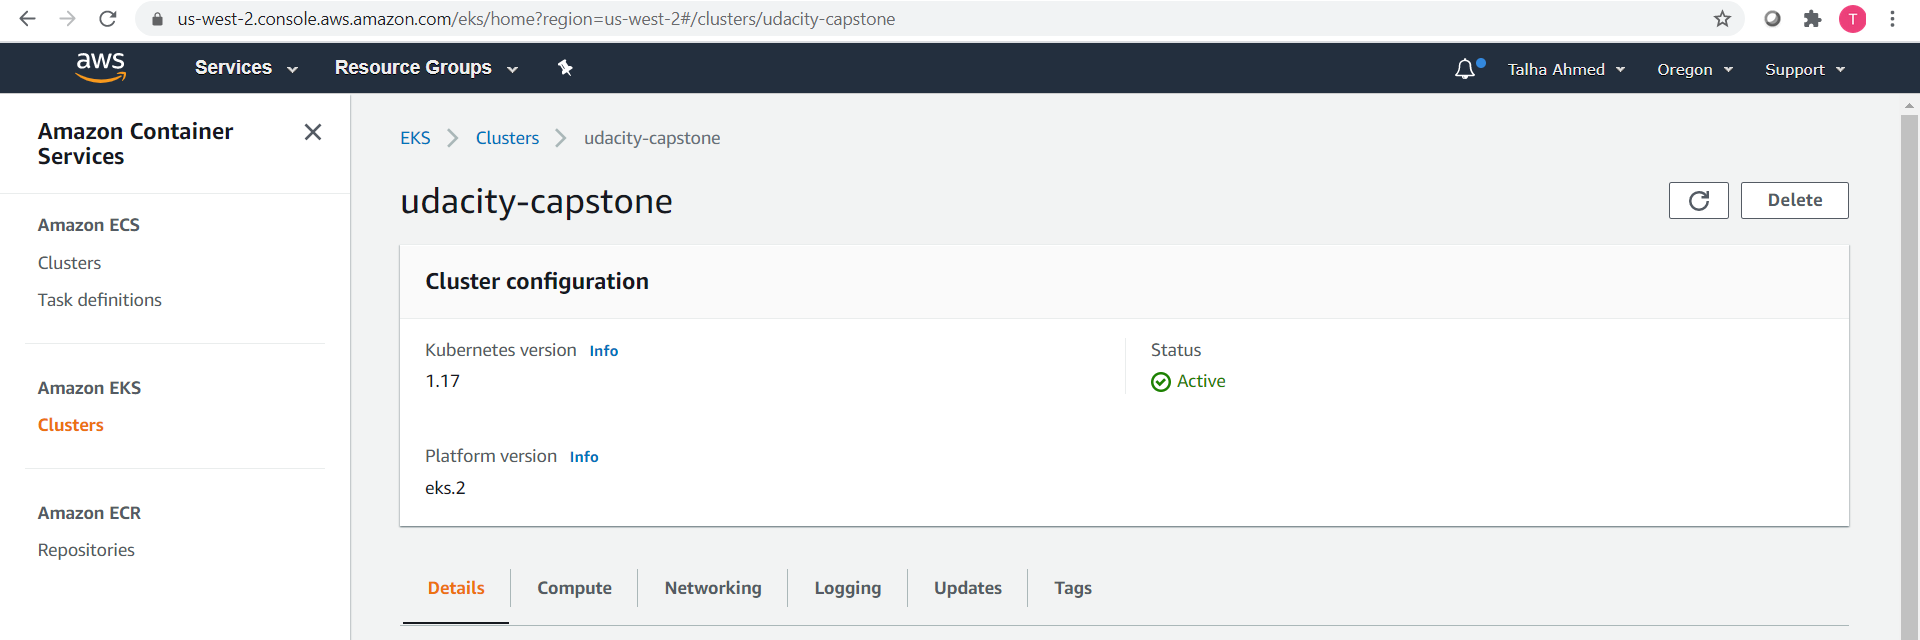This screenshot has width=1920, height=640.
Task: Click the browser back arrow
Action: pyautogui.click(x=28, y=19)
